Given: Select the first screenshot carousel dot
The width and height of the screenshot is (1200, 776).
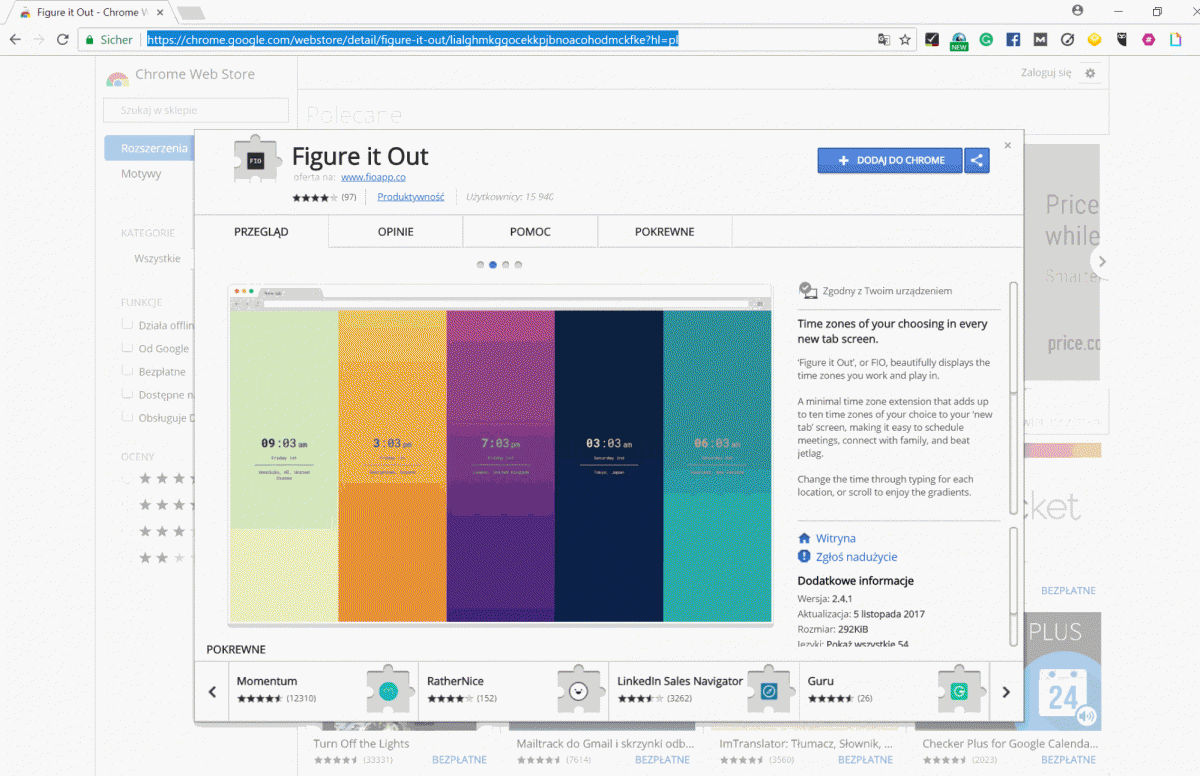Looking at the screenshot, I should tap(481, 265).
